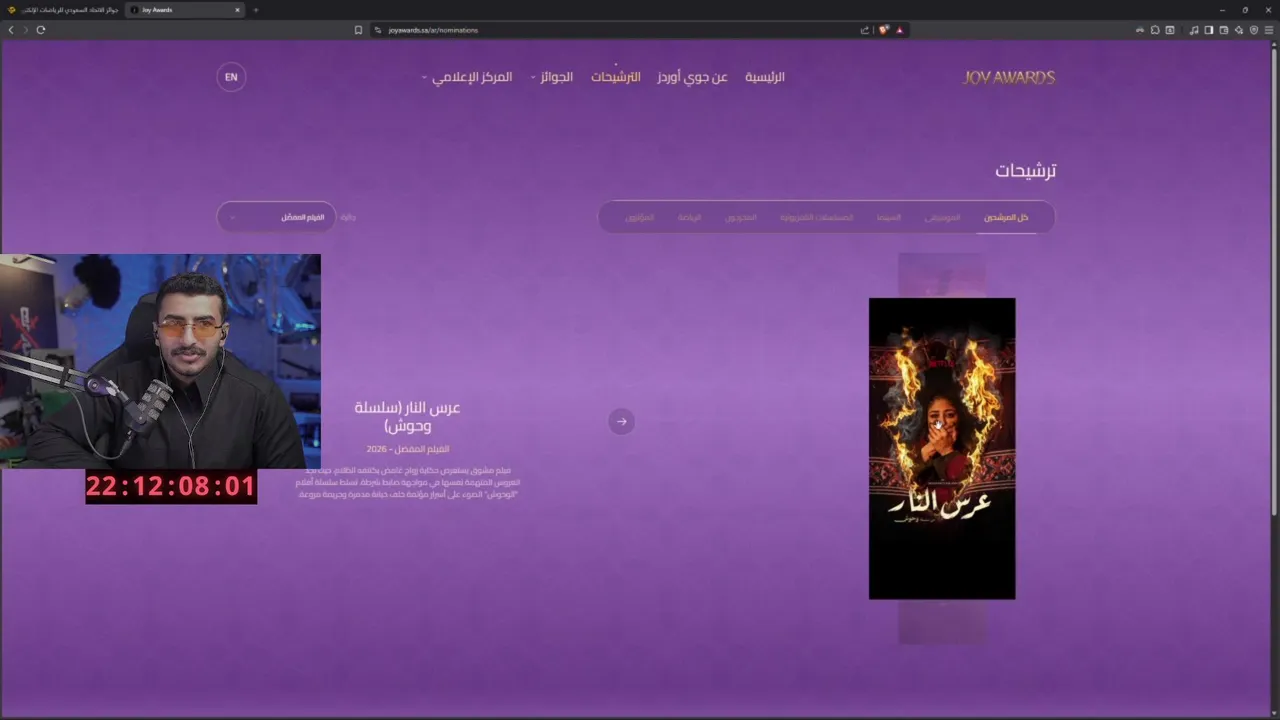Open the عن جوي أوردز menu link
Image resolution: width=1280 pixels, height=720 pixels.
click(x=692, y=77)
